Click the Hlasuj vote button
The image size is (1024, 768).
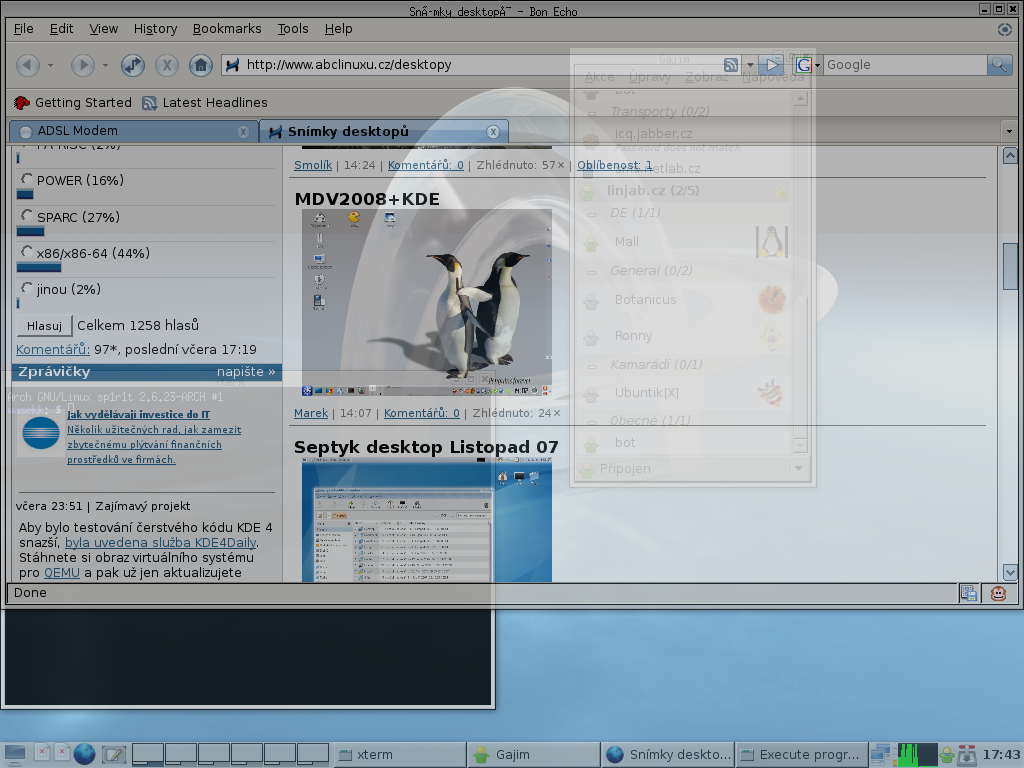point(44,325)
